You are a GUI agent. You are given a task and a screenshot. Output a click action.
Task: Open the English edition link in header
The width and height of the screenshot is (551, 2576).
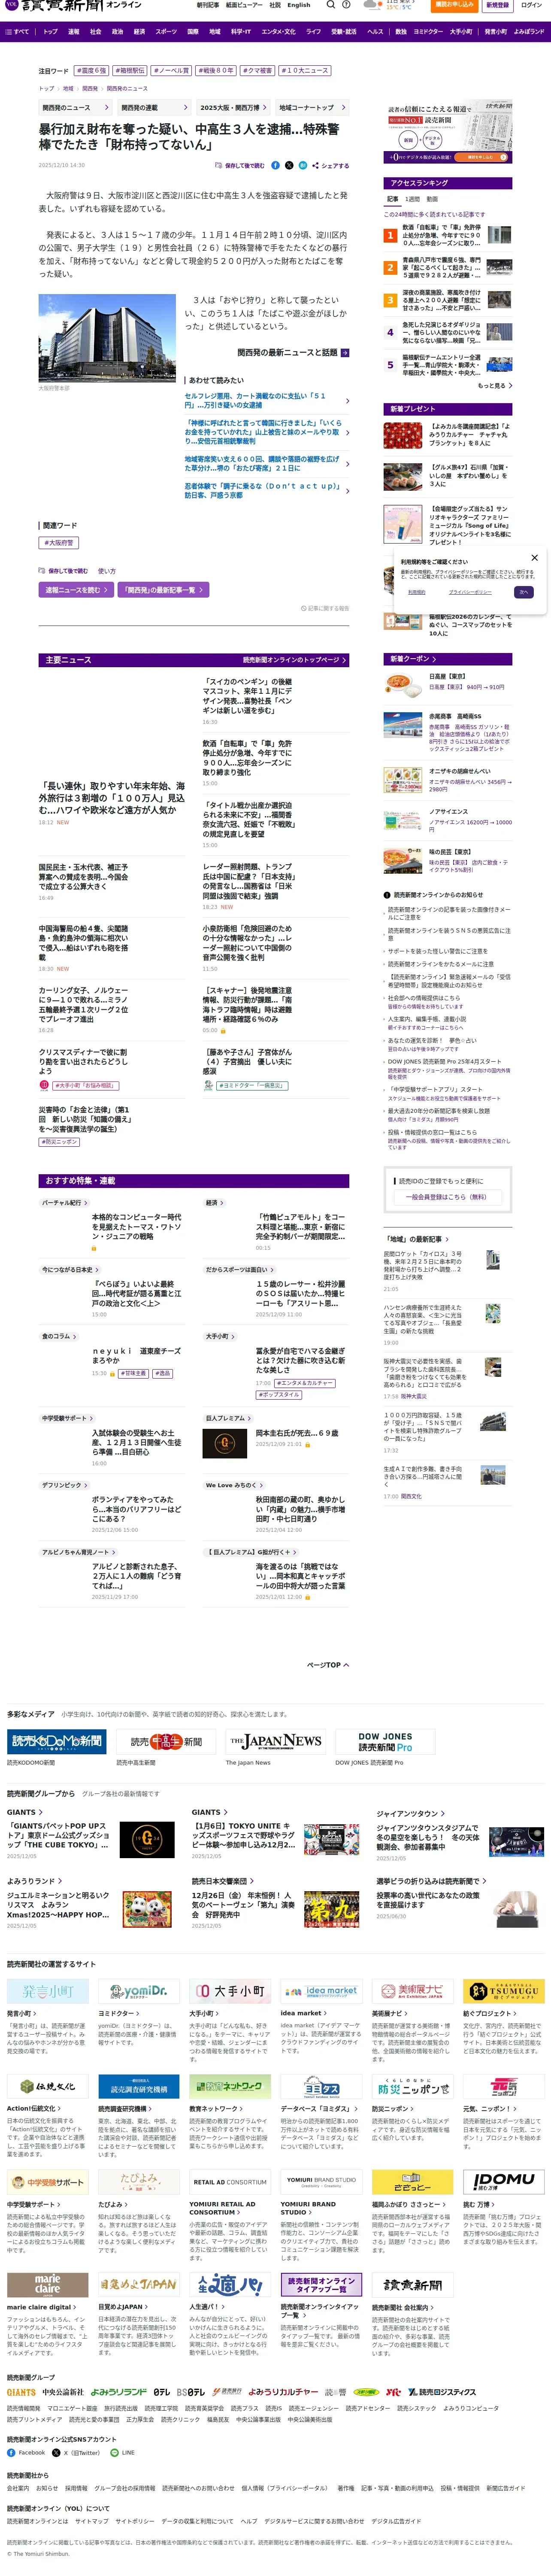pyautogui.click(x=299, y=5)
